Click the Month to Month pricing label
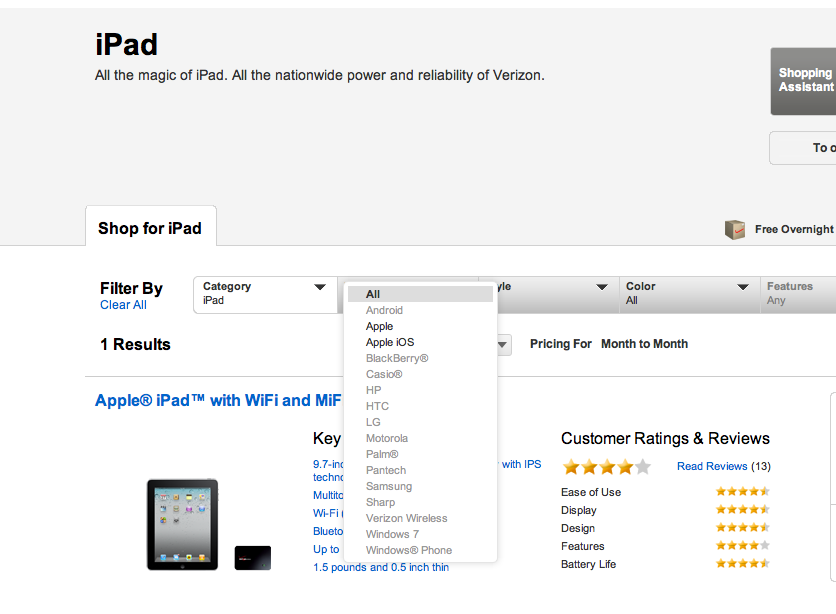This screenshot has width=836, height=614. tap(644, 344)
